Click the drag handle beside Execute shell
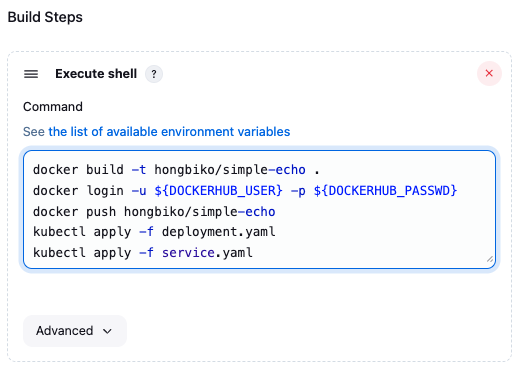The width and height of the screenshot is (522, 372). click(x=31, y=74)
